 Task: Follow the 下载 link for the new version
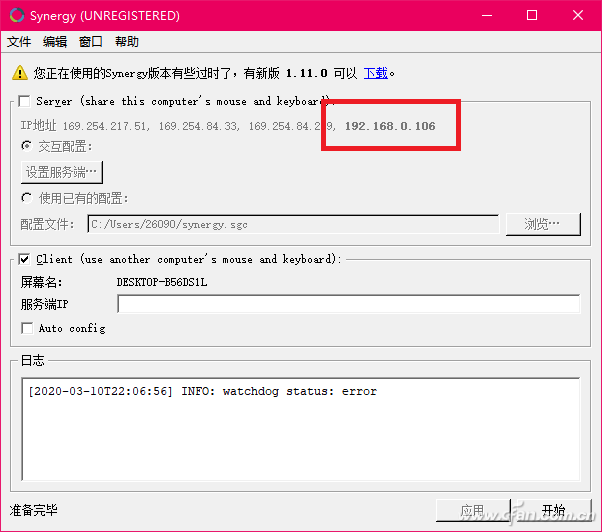[x=375, y=73]
